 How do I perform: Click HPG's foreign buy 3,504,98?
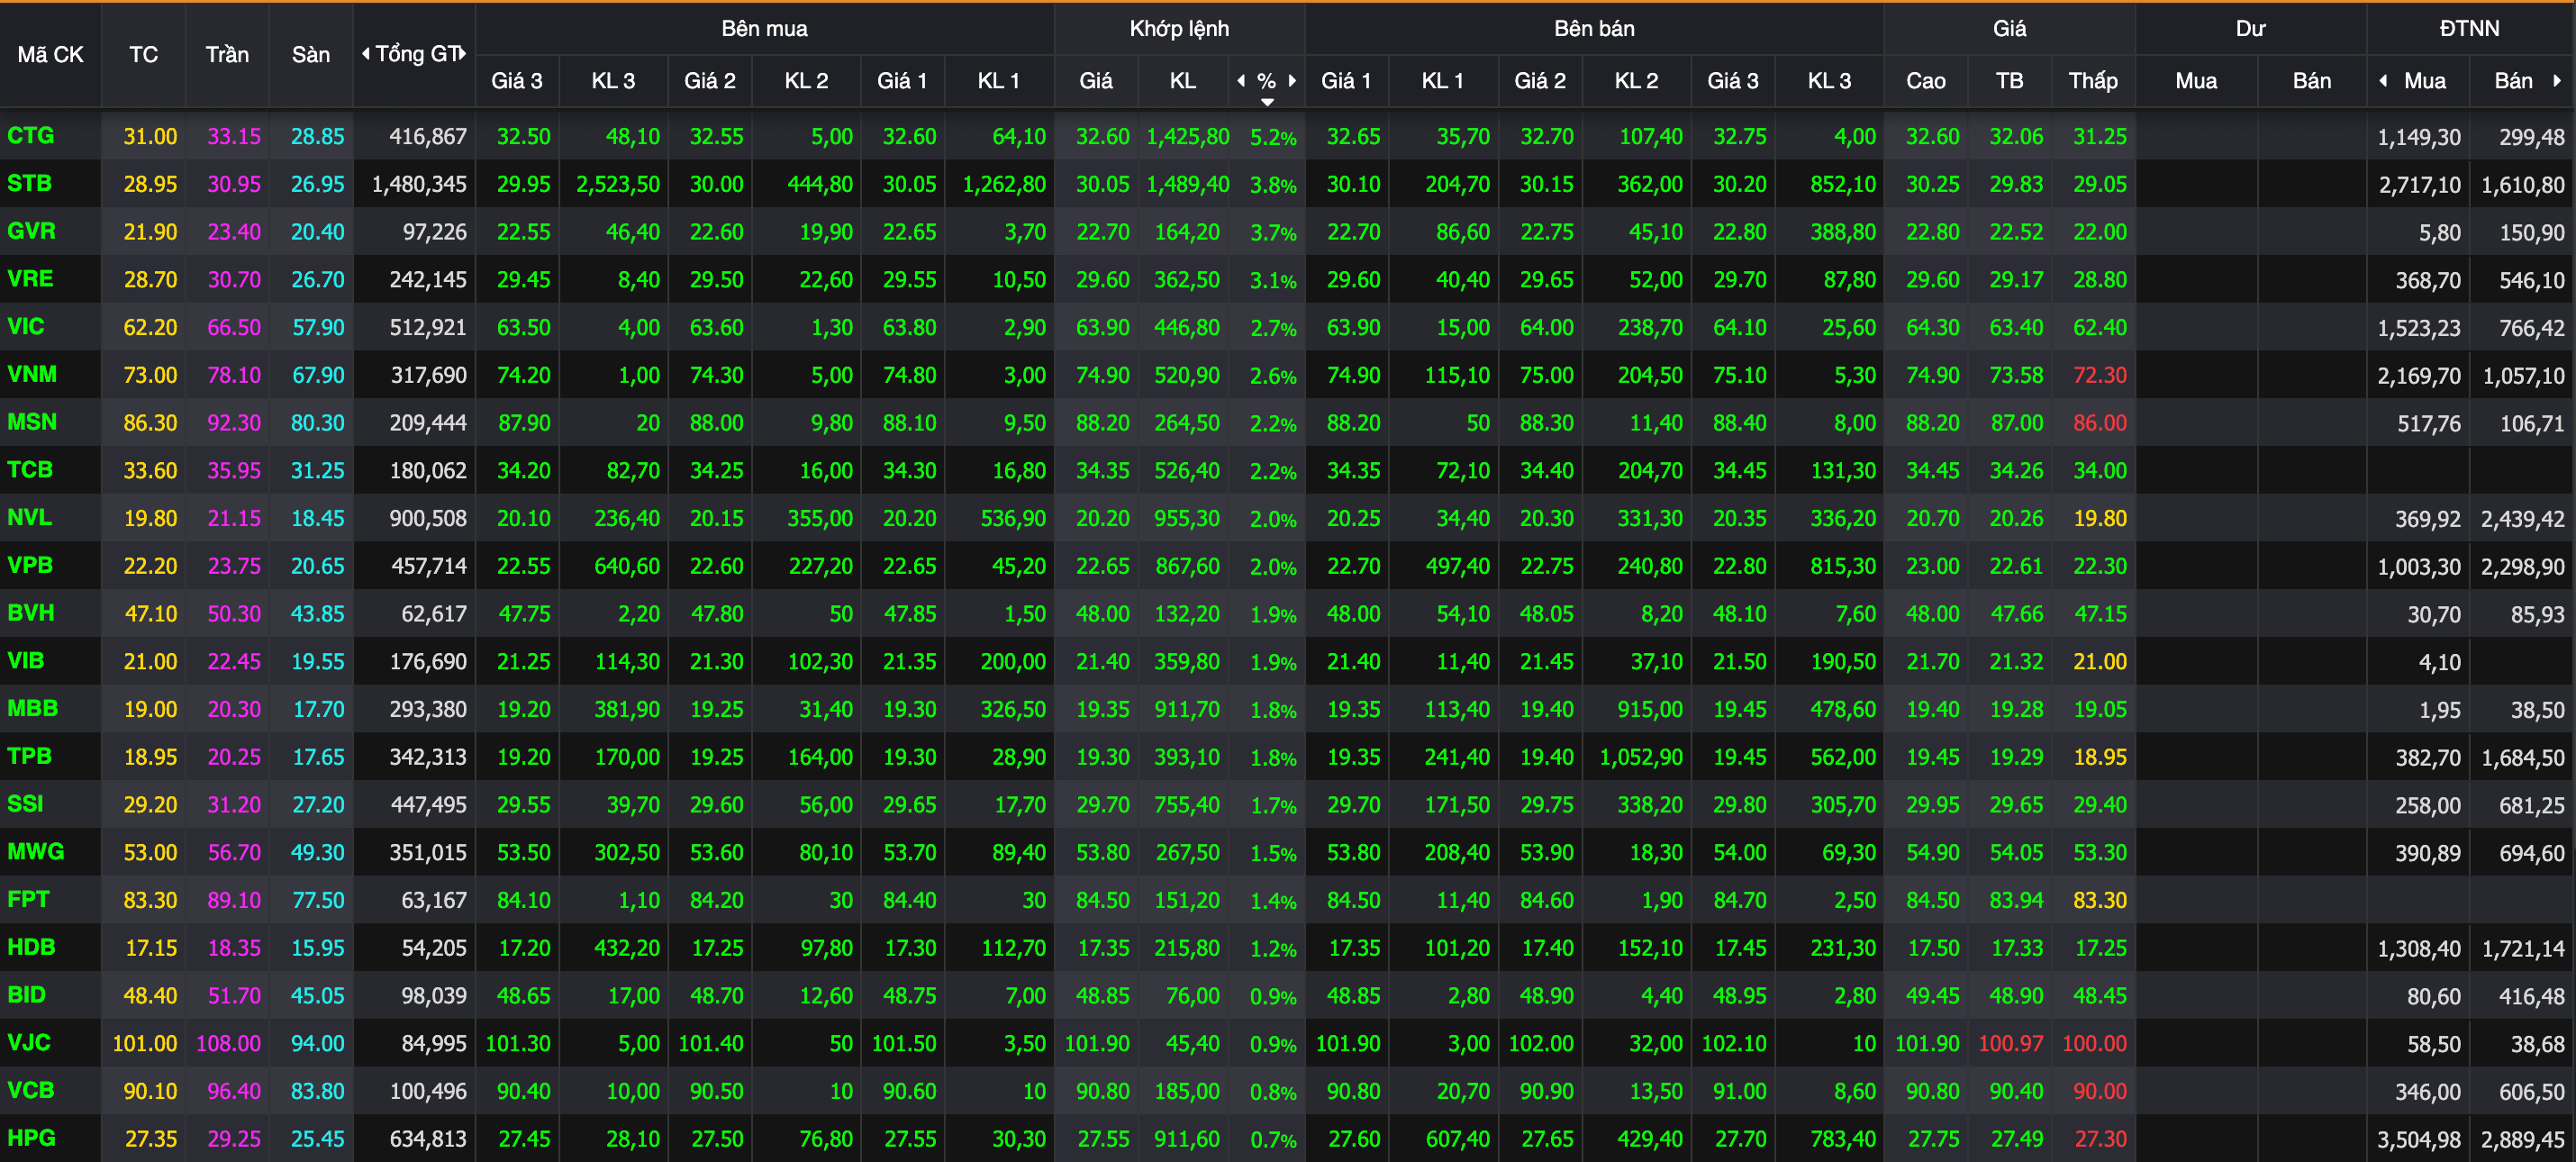click(2419, 1140)
